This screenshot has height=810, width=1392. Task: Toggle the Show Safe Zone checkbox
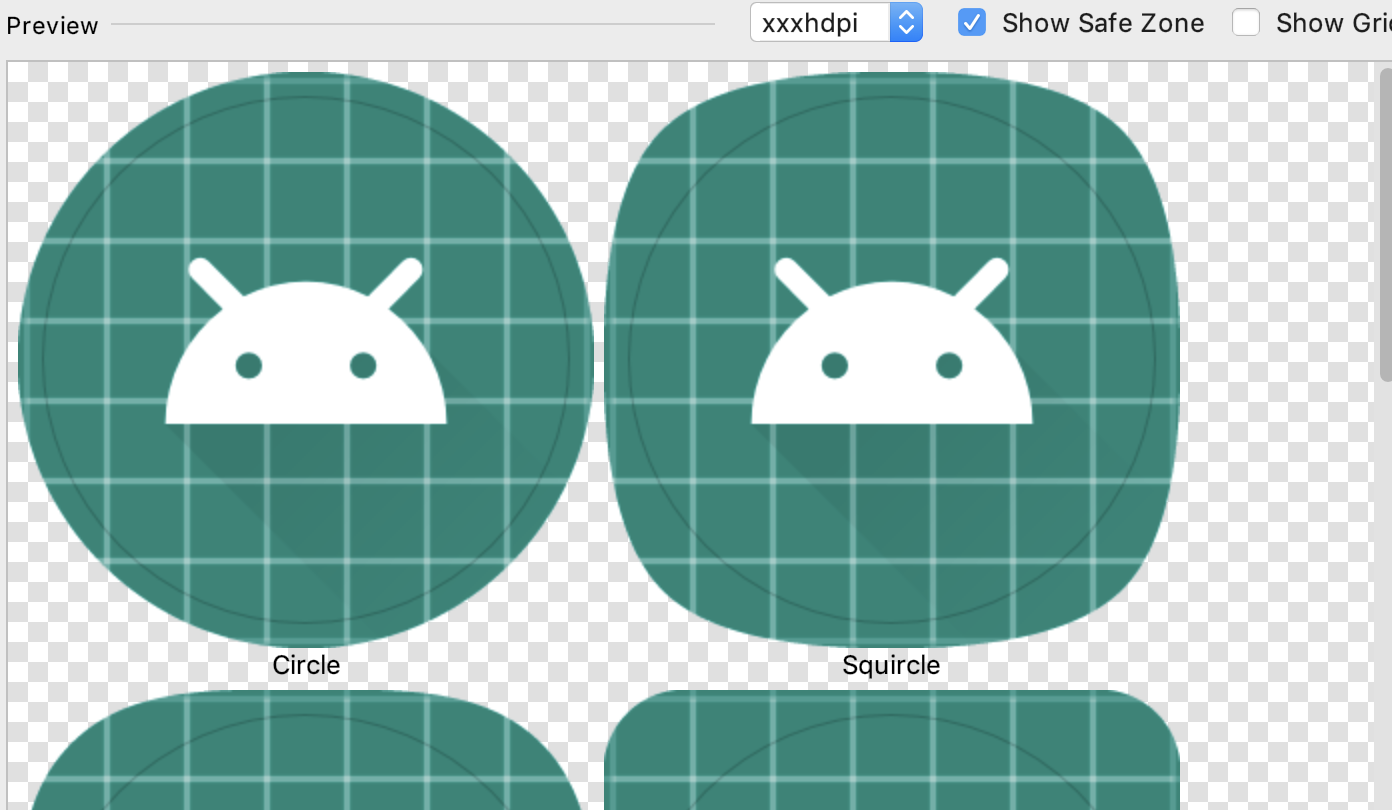(971, 22)
